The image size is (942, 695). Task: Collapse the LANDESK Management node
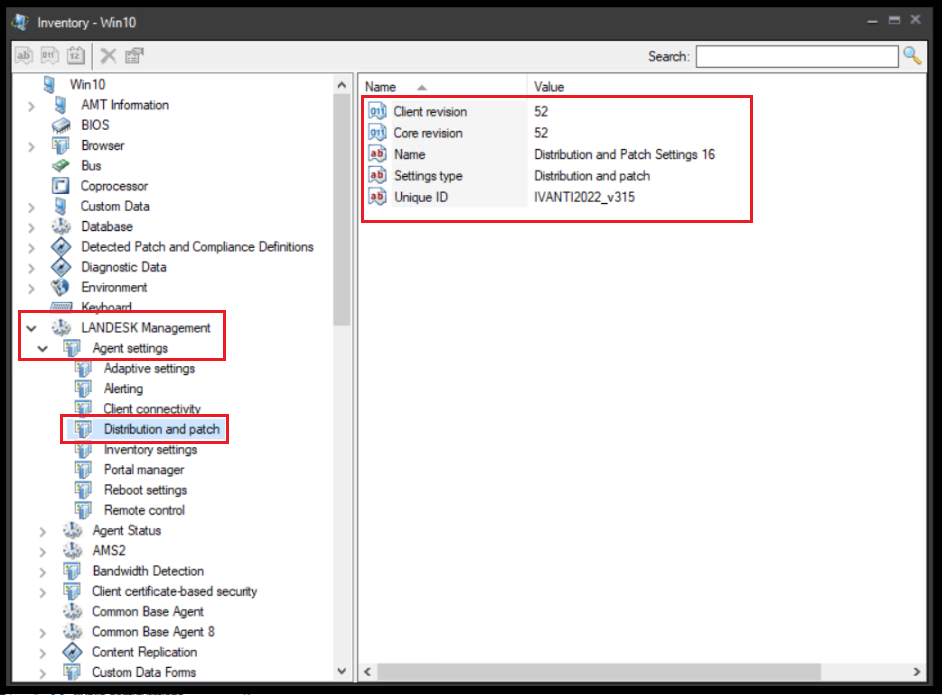tap(31, 327)
